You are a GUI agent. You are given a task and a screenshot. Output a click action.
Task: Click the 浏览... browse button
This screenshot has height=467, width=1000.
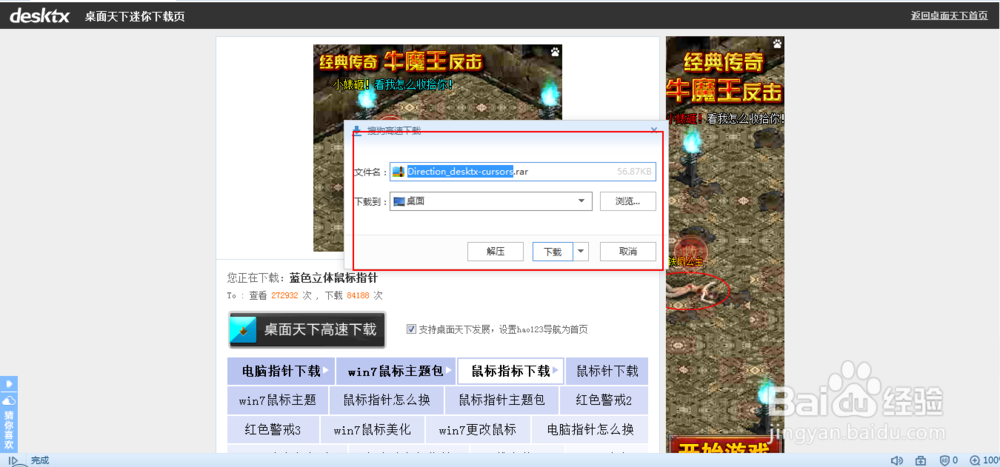pyautogui.click(x=628, y=201)
